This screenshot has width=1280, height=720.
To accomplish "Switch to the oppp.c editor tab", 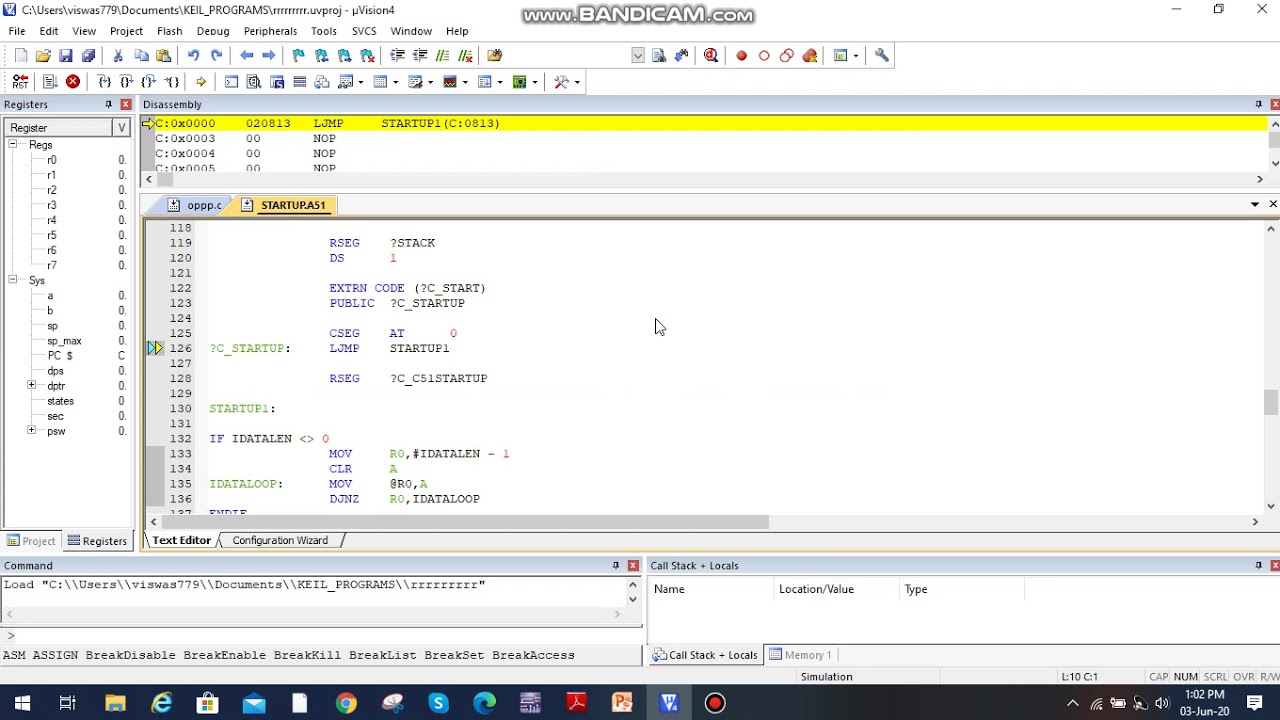I will coord(195,205).
